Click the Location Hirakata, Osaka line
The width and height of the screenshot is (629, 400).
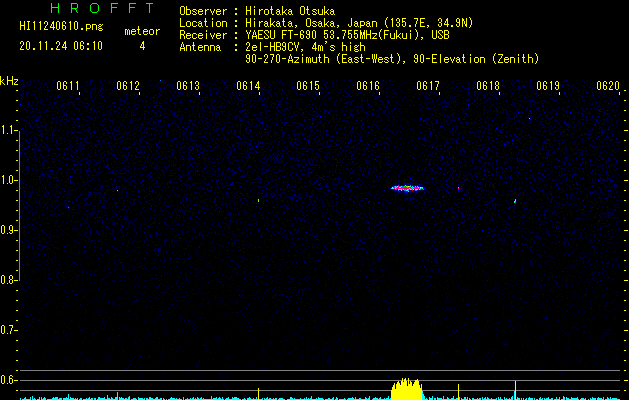pyautogui.click(x=326, y=23)
